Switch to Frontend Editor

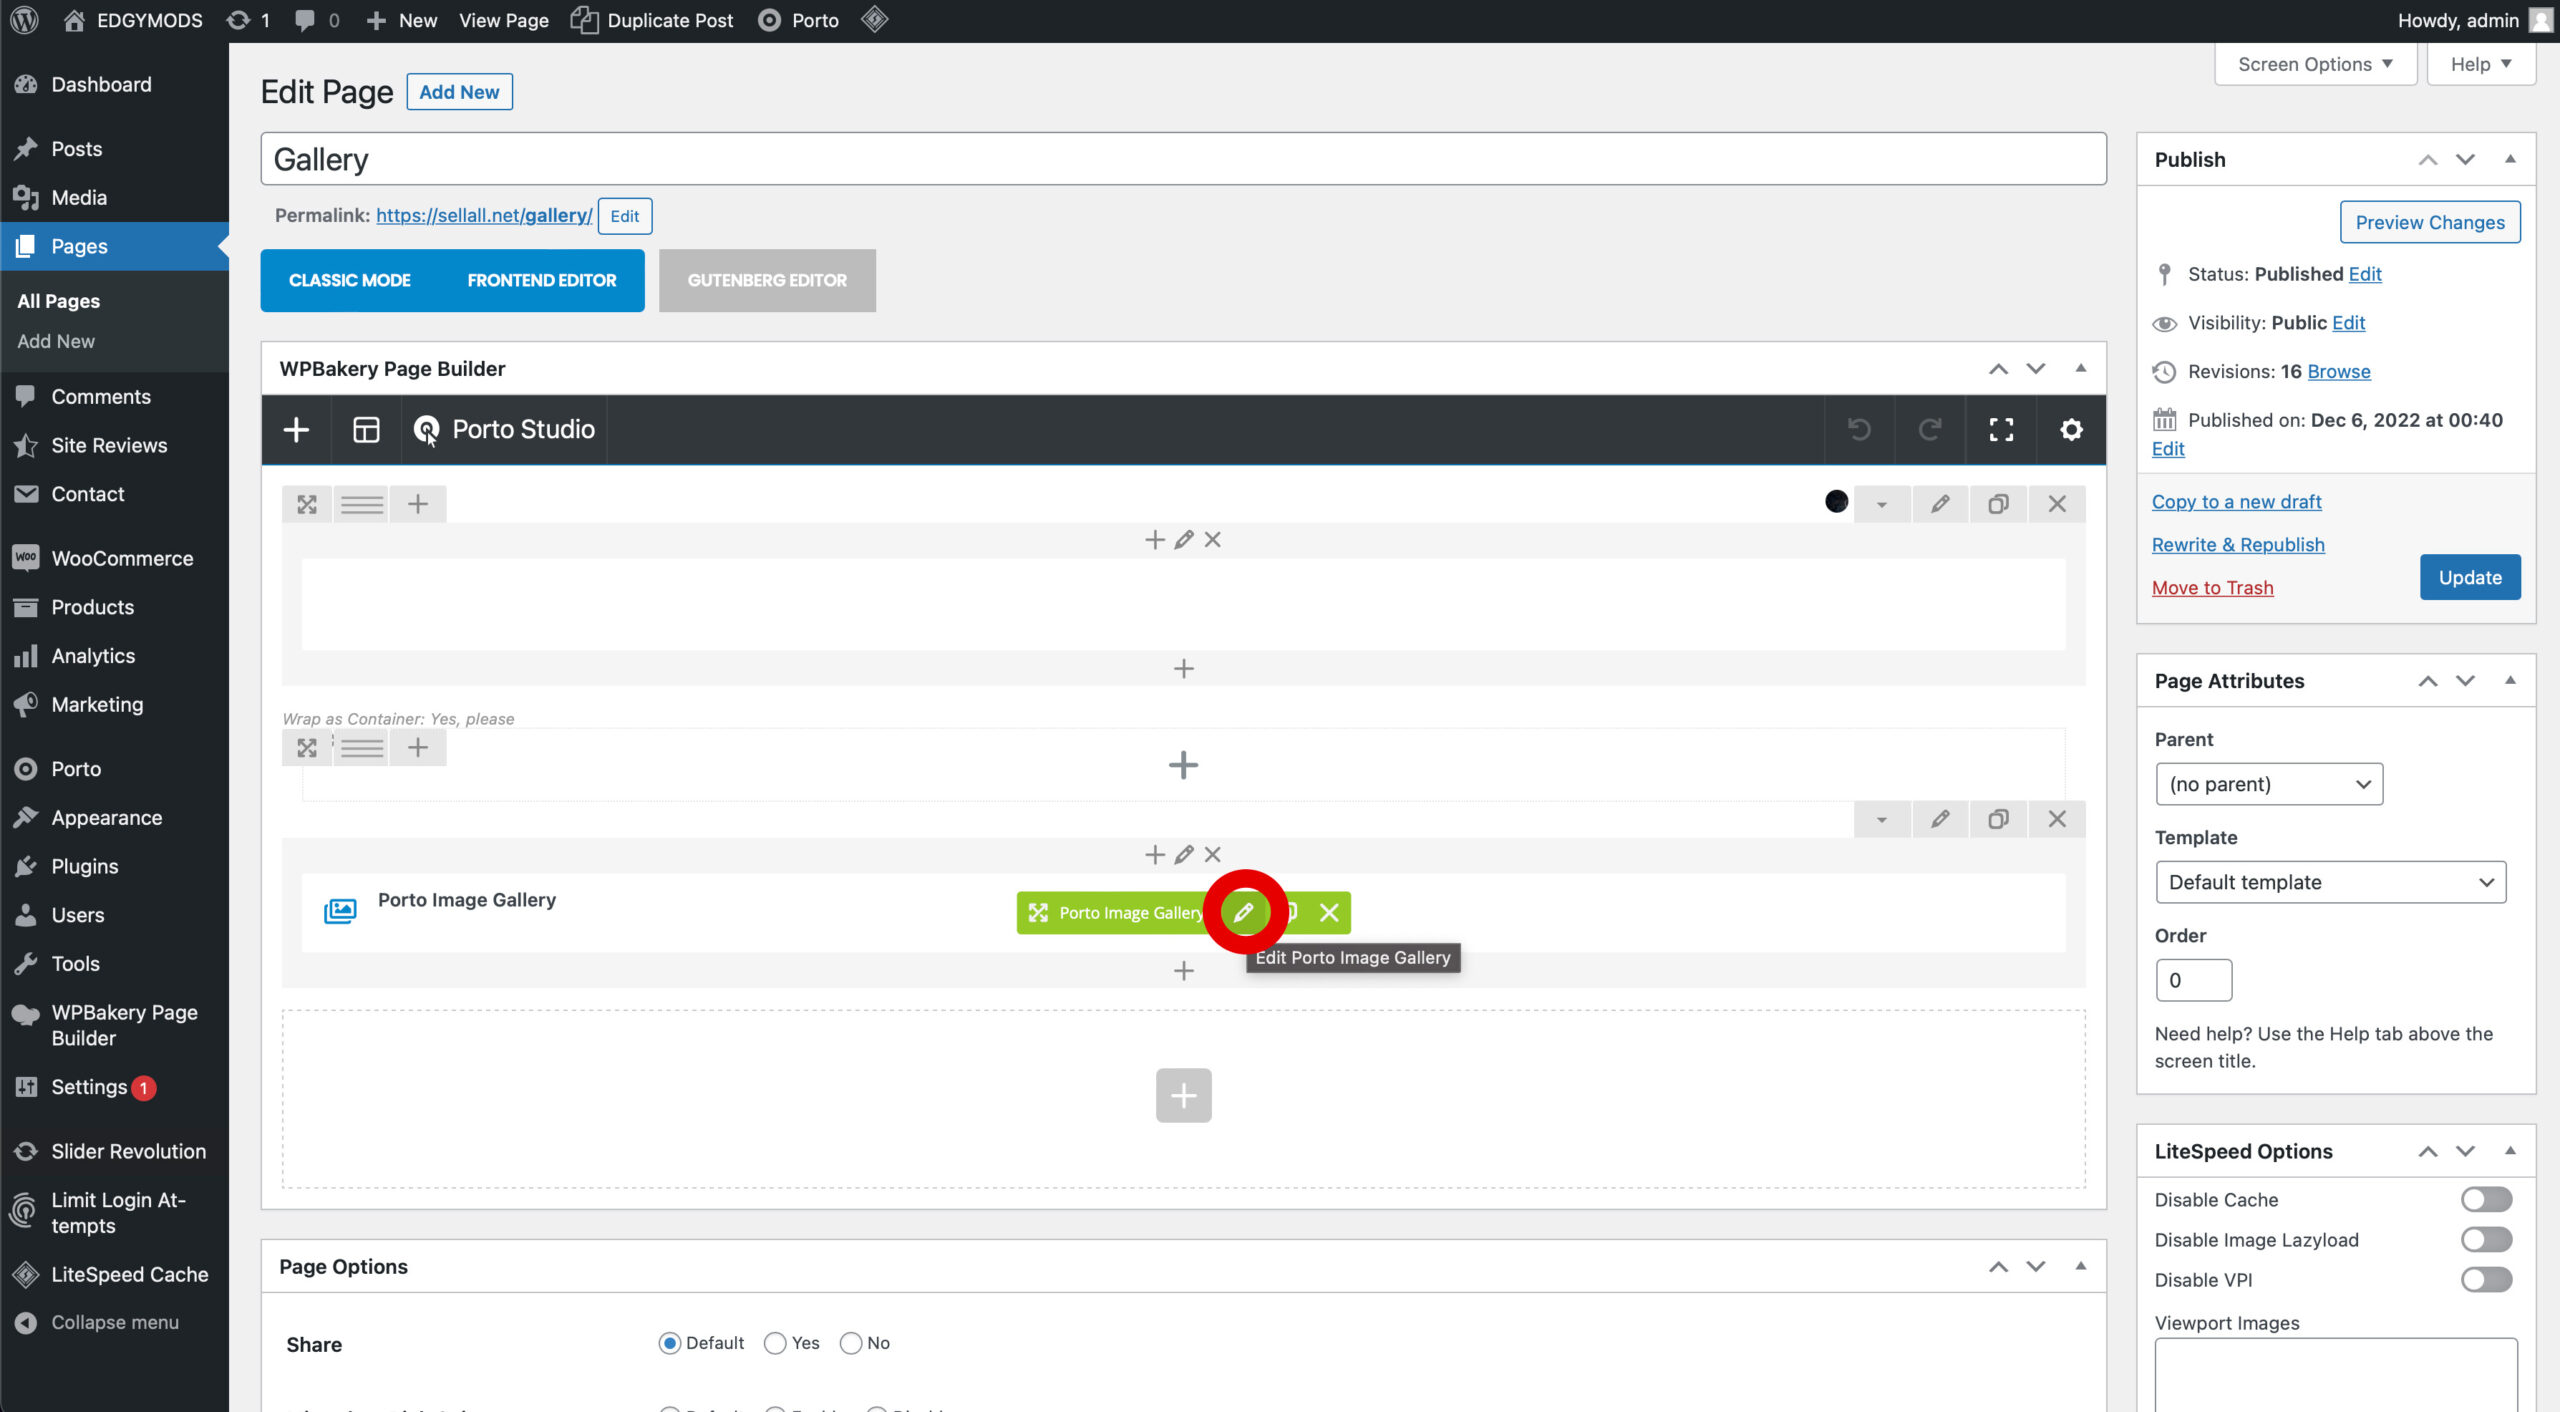(542, 280)
